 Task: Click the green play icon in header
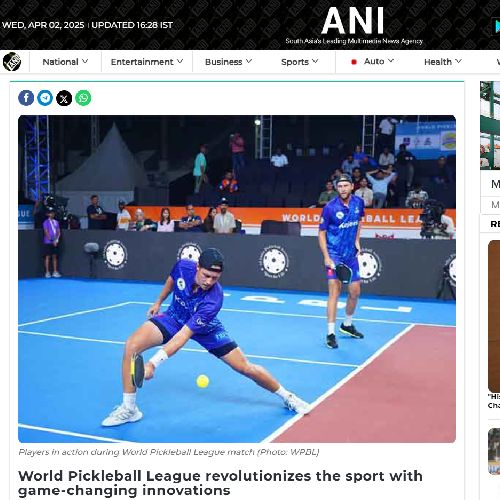[497, 26]
